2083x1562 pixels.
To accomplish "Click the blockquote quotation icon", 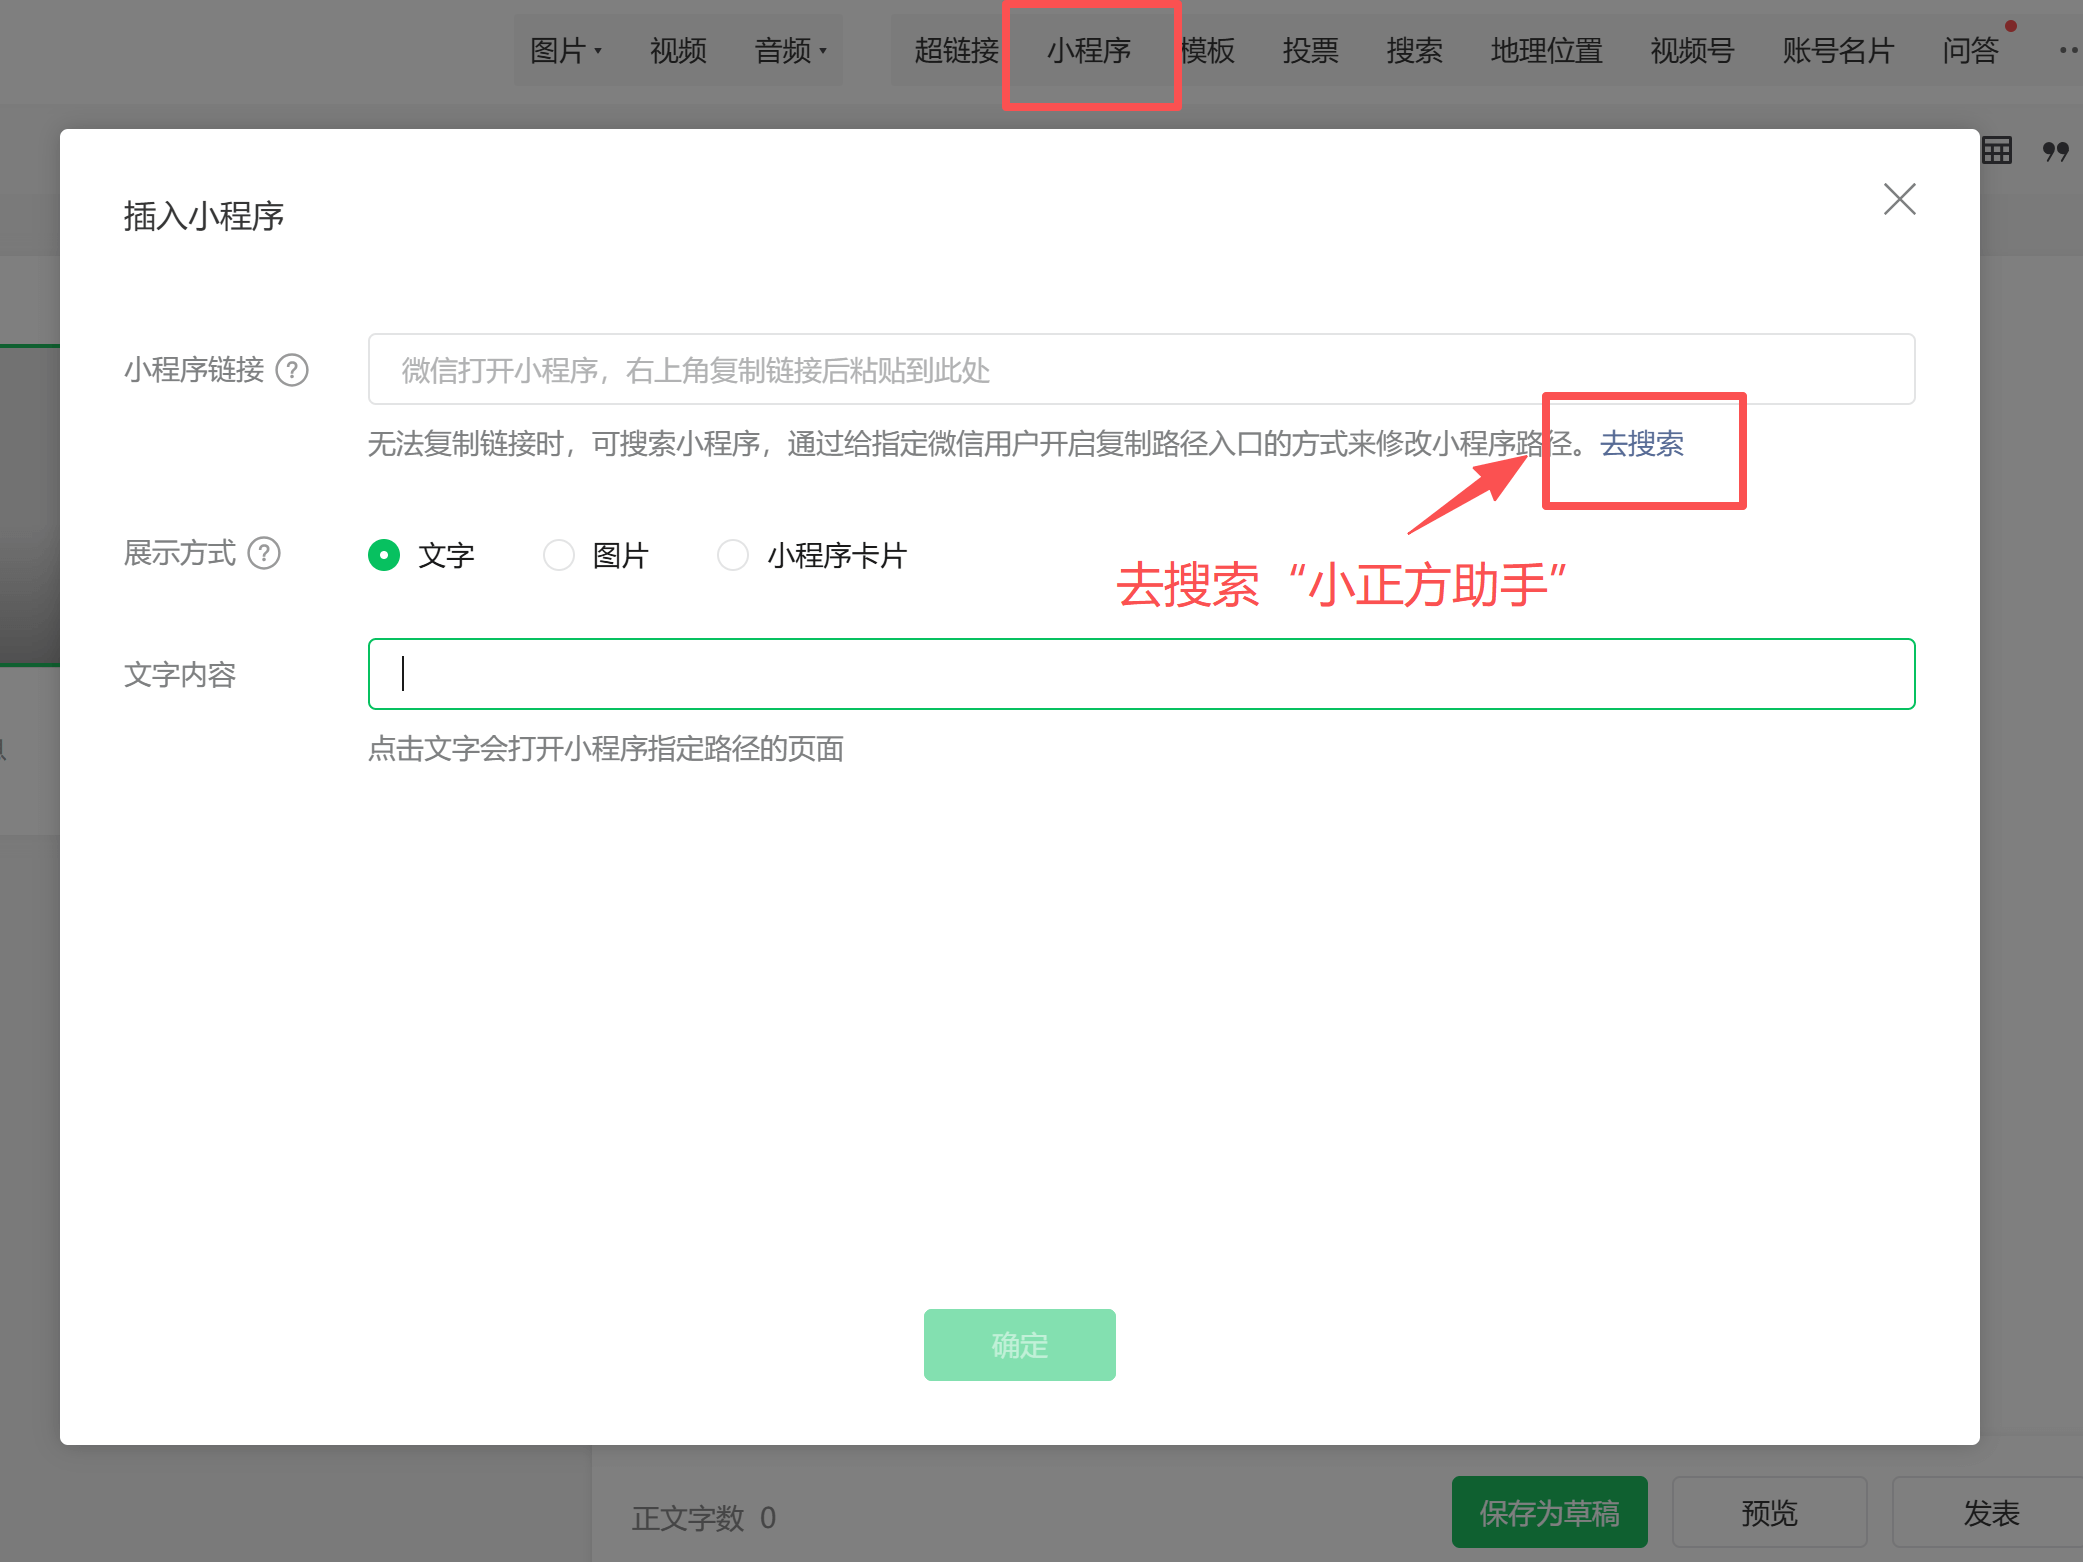I will coord(2055,151).
